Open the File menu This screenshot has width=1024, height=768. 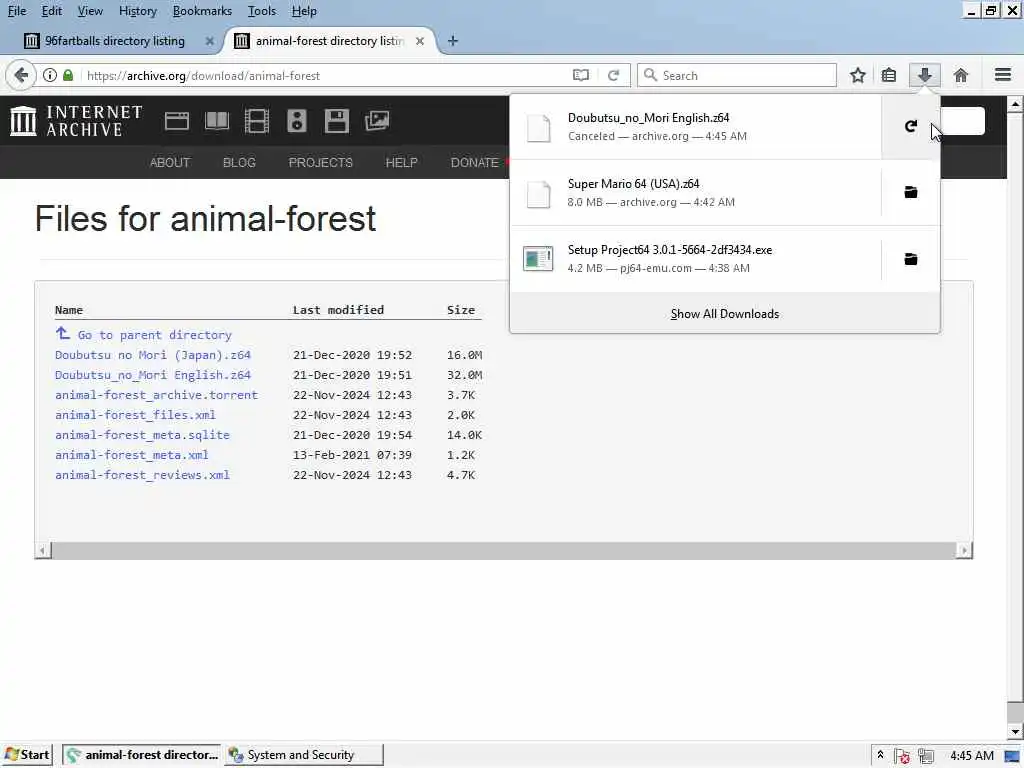coord(17,11)
